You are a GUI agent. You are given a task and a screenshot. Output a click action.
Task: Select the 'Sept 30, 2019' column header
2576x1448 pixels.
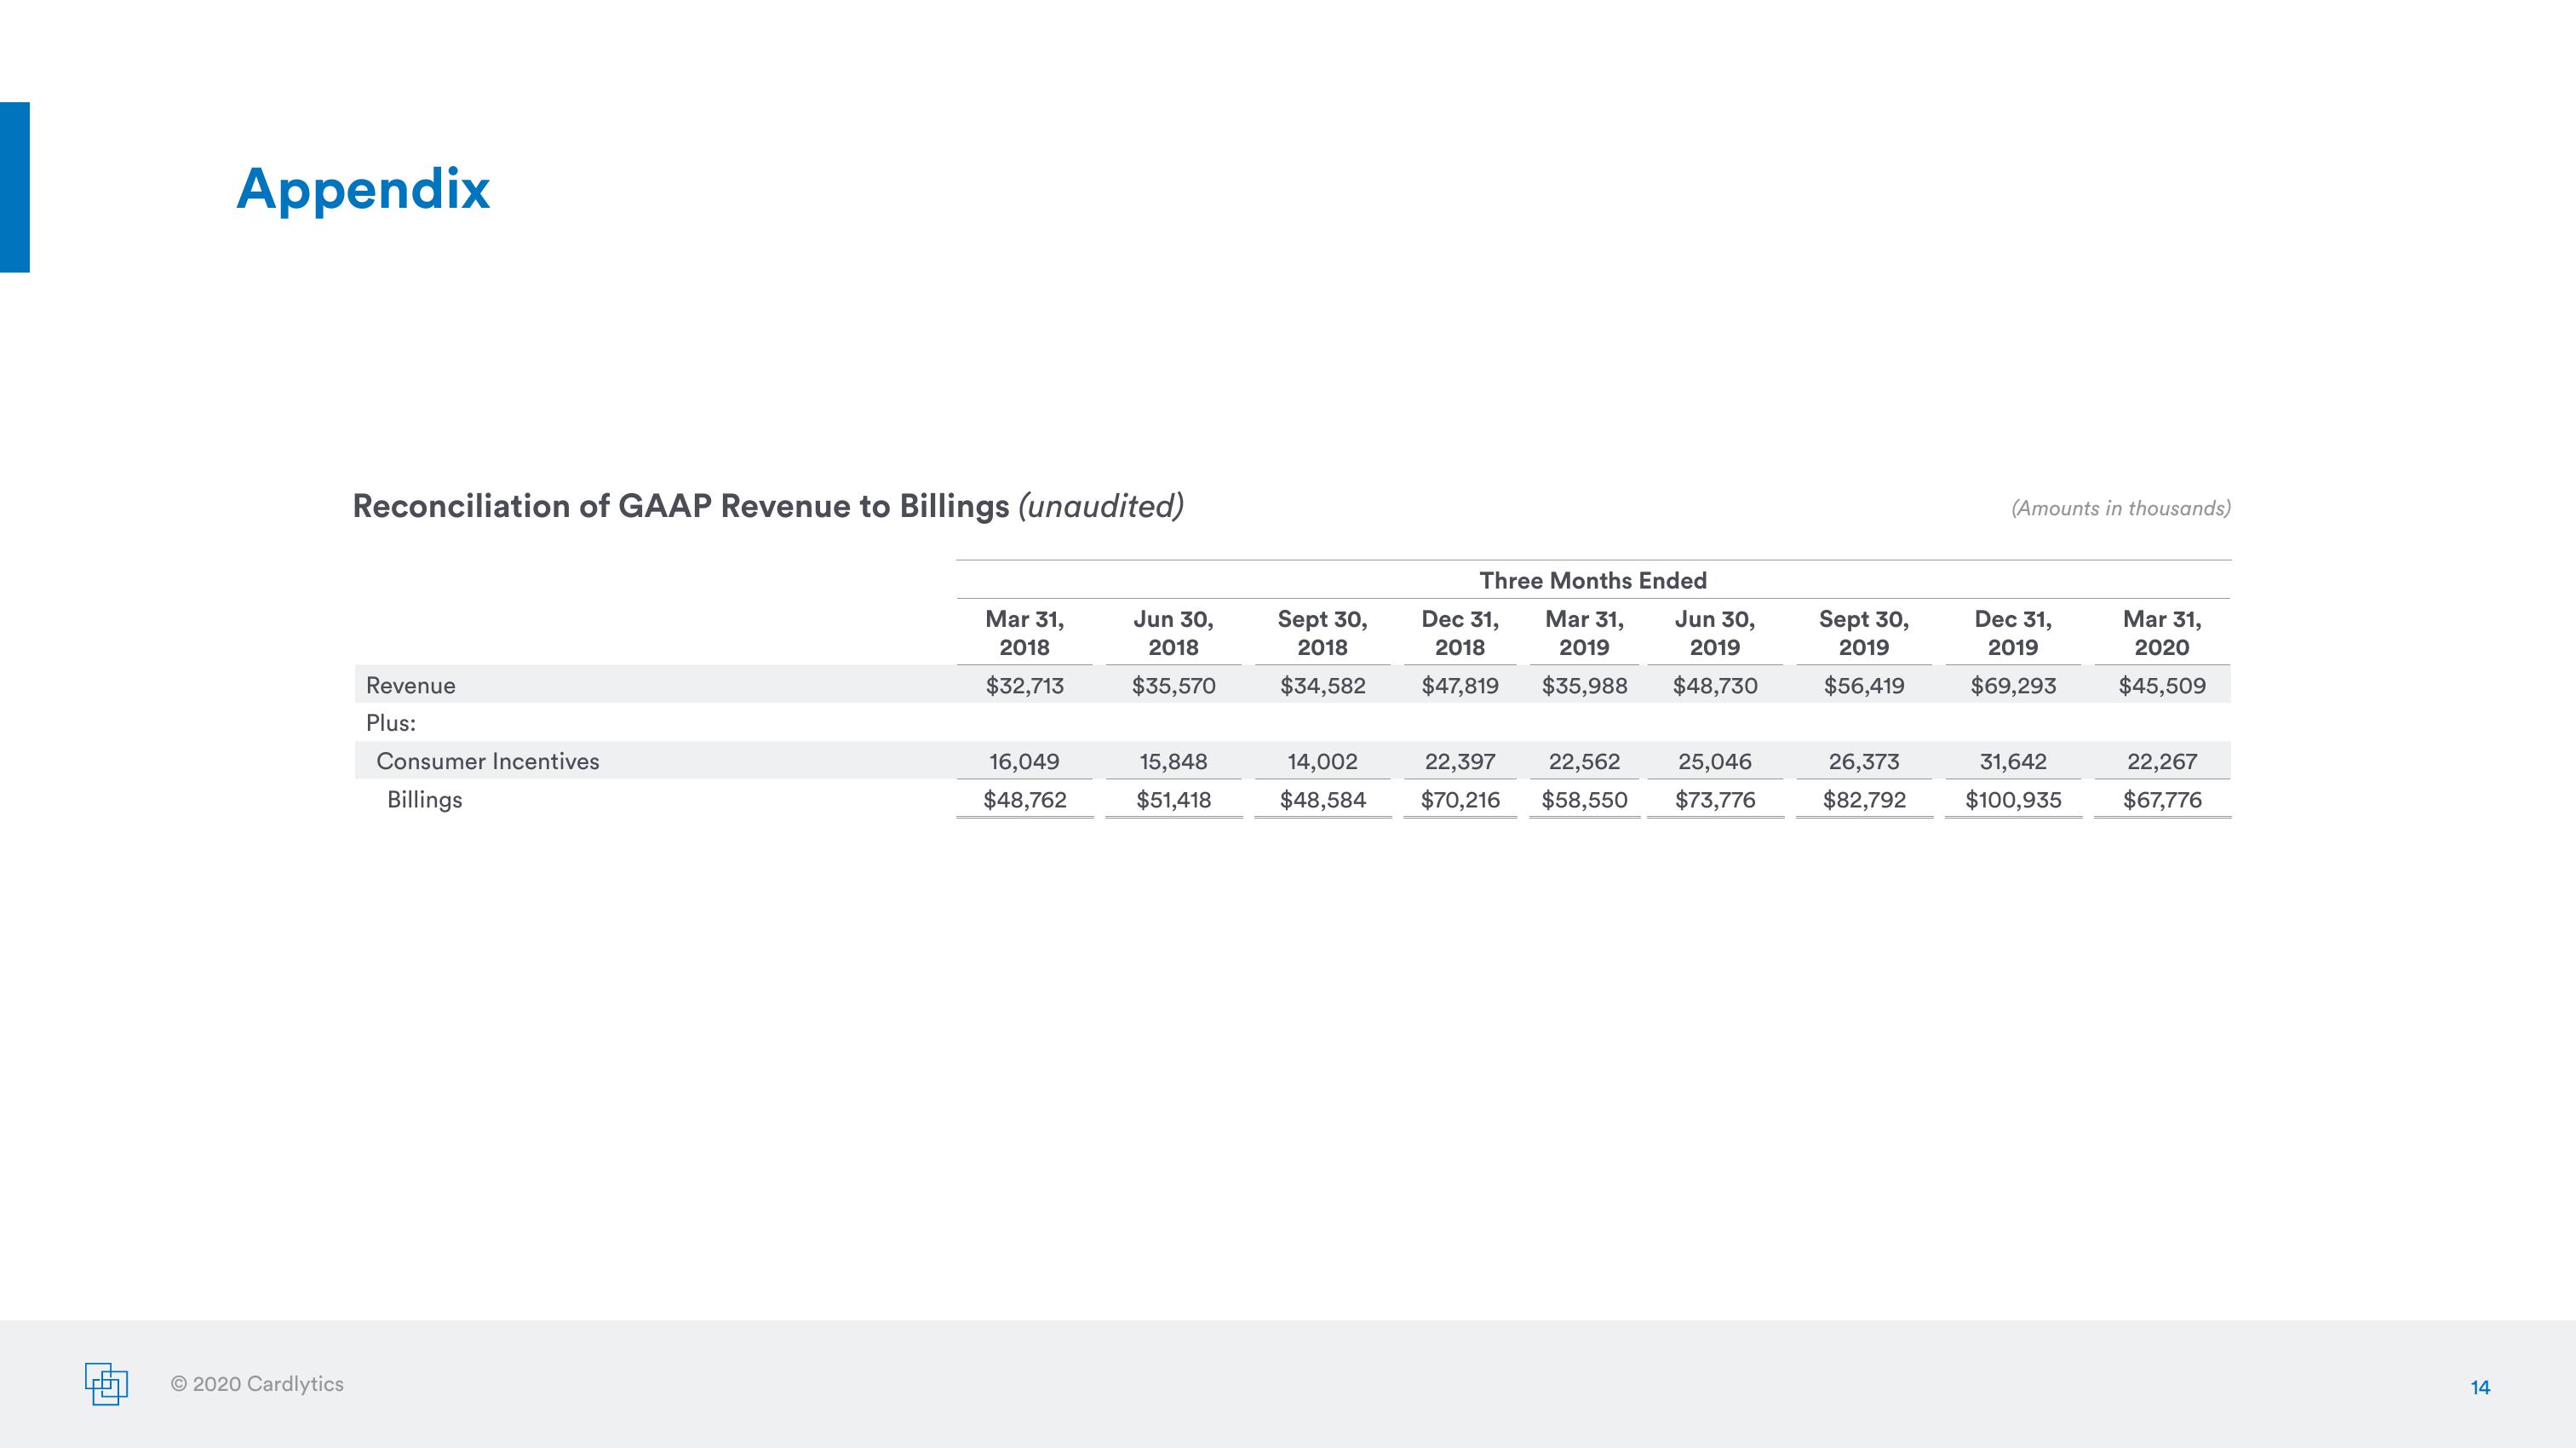pyautogui.click(x=1863, y=633)
